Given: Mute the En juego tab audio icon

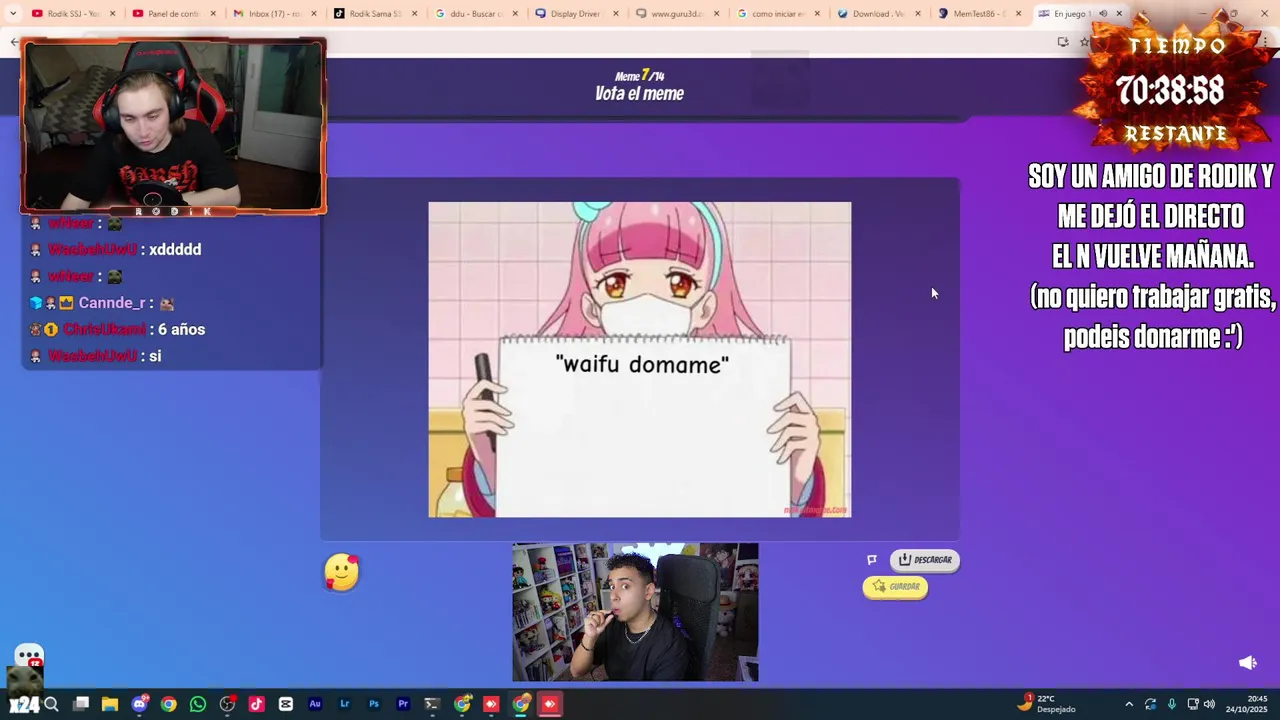Looking at the screenshot, I should tap(1103, 14).
